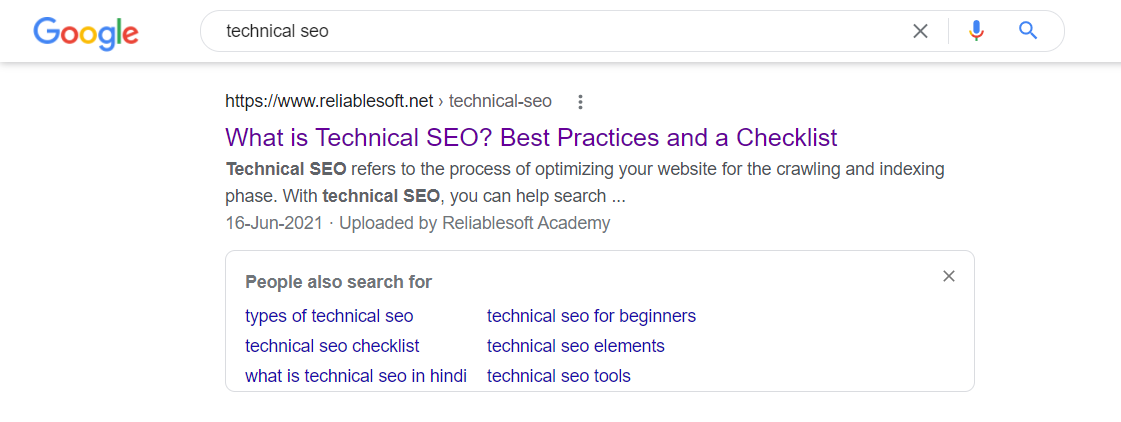Click the "technical-seo" breadcrumb path
Viewport: 1121px width, 422px height.
500,101
